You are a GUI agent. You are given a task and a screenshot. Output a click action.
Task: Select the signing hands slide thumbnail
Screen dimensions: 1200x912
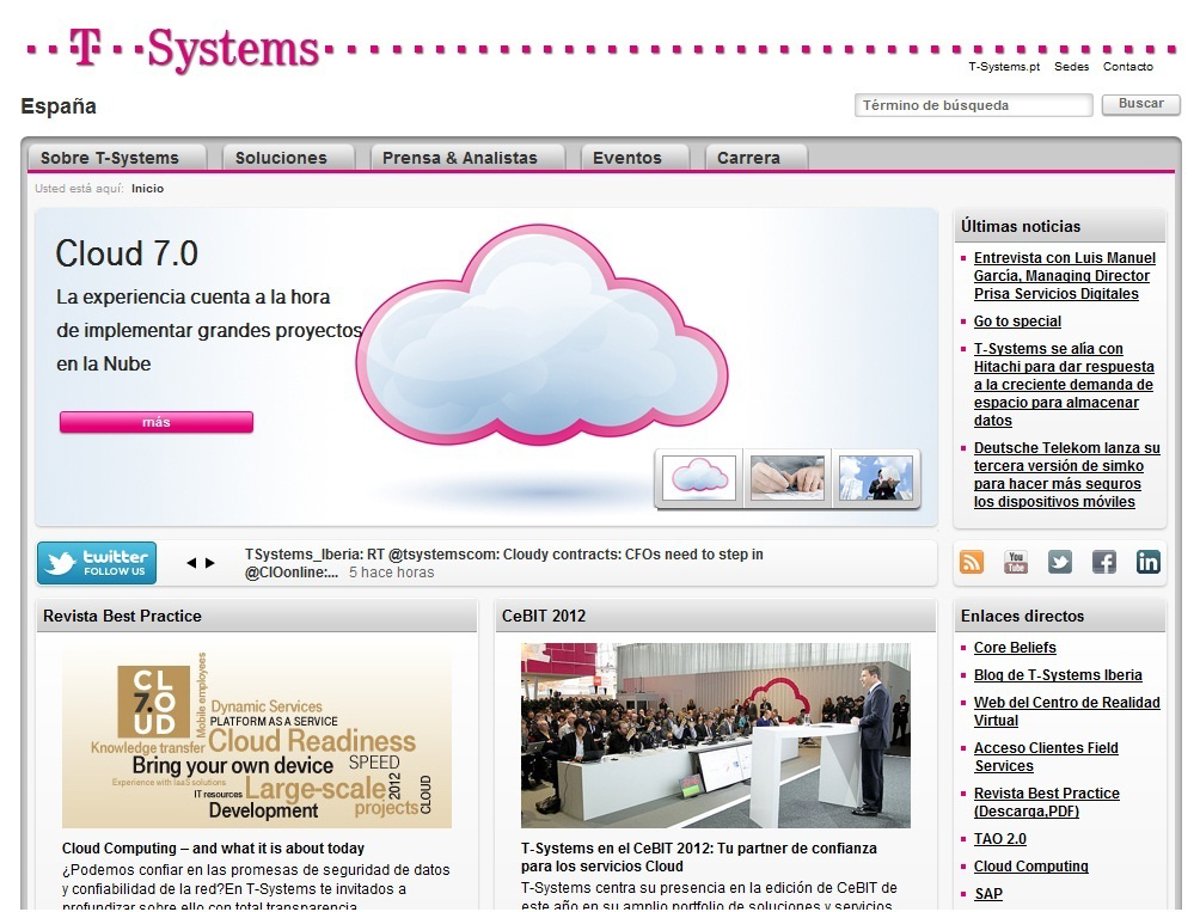pyautogui.click(x=787, y=478)
